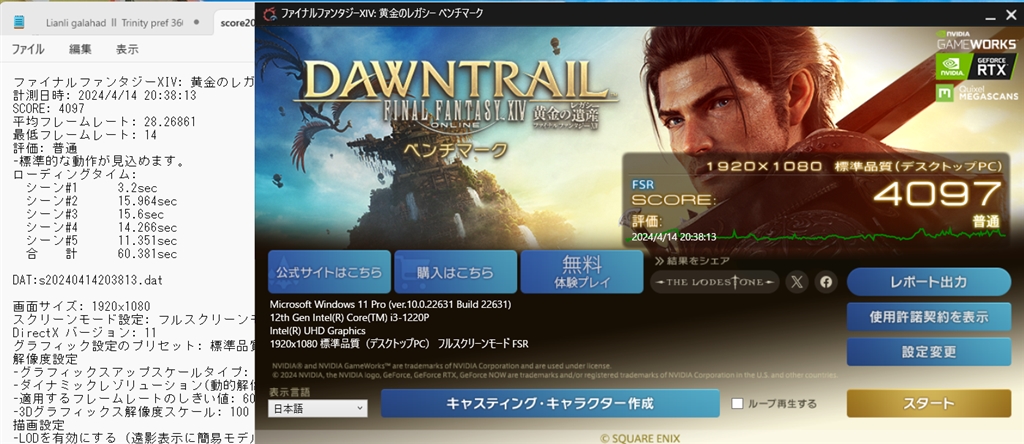This screenshot has height=444, width=1024.
Task: Switch to the Lianli galahad II tab
Action: click(x=114, y=22)
